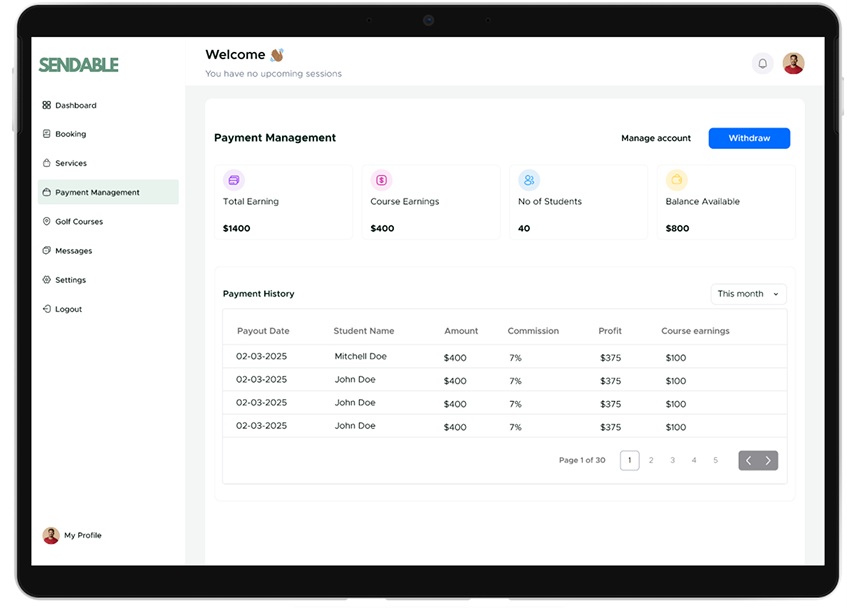The image size is (847, 608).
Task: Click the Withdraw button
Action: coord(748,138)
